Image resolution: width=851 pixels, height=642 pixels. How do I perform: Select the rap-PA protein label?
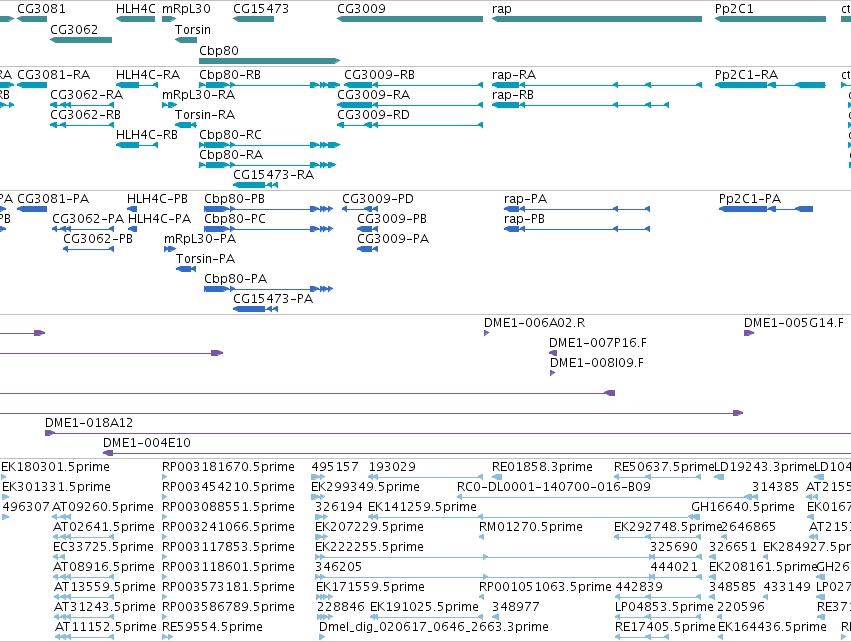(x=525, y=199)
